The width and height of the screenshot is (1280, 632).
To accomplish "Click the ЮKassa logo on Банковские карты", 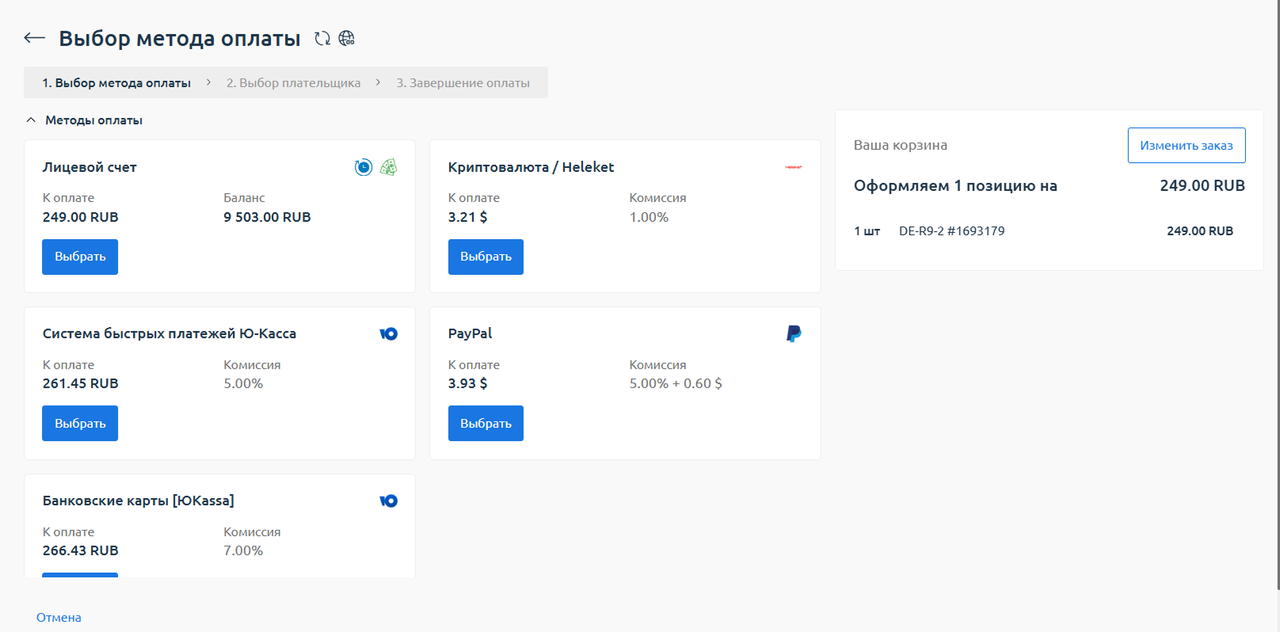I will coord(388,501).
